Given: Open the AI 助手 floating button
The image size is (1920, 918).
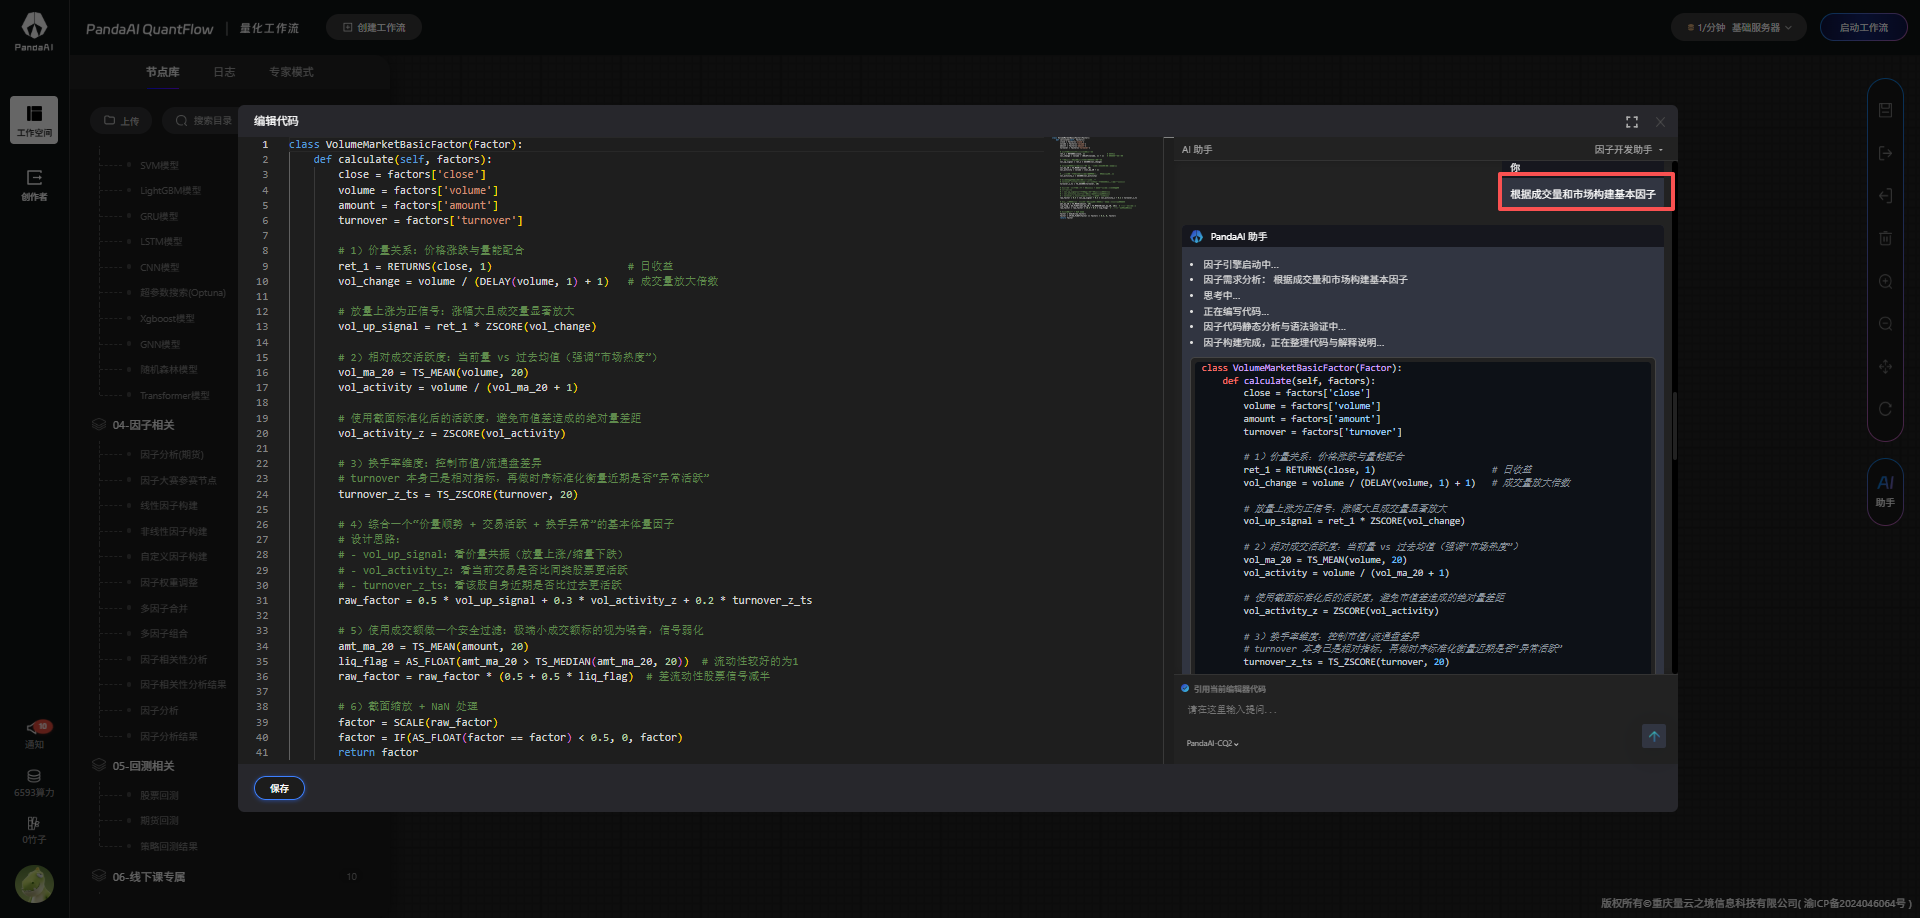Looking at the screenshot, I should click(1885, 490).
